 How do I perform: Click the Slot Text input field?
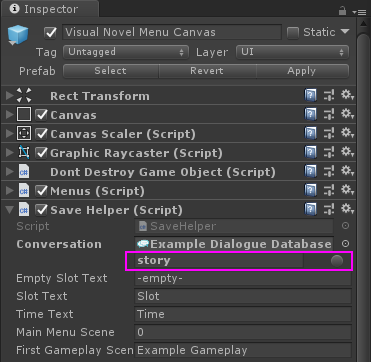click(243, 296)
